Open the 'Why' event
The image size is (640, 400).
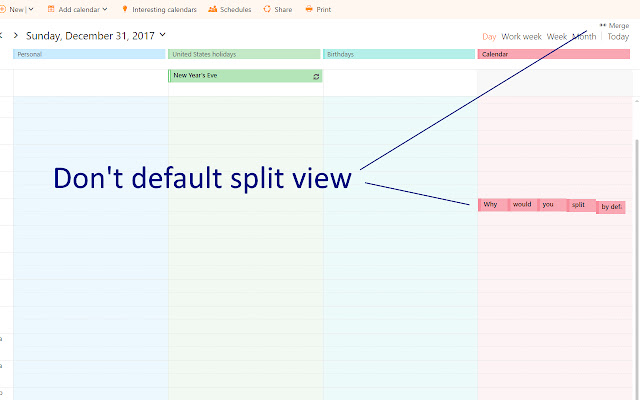pyautogui.click(x=493, y=205)
